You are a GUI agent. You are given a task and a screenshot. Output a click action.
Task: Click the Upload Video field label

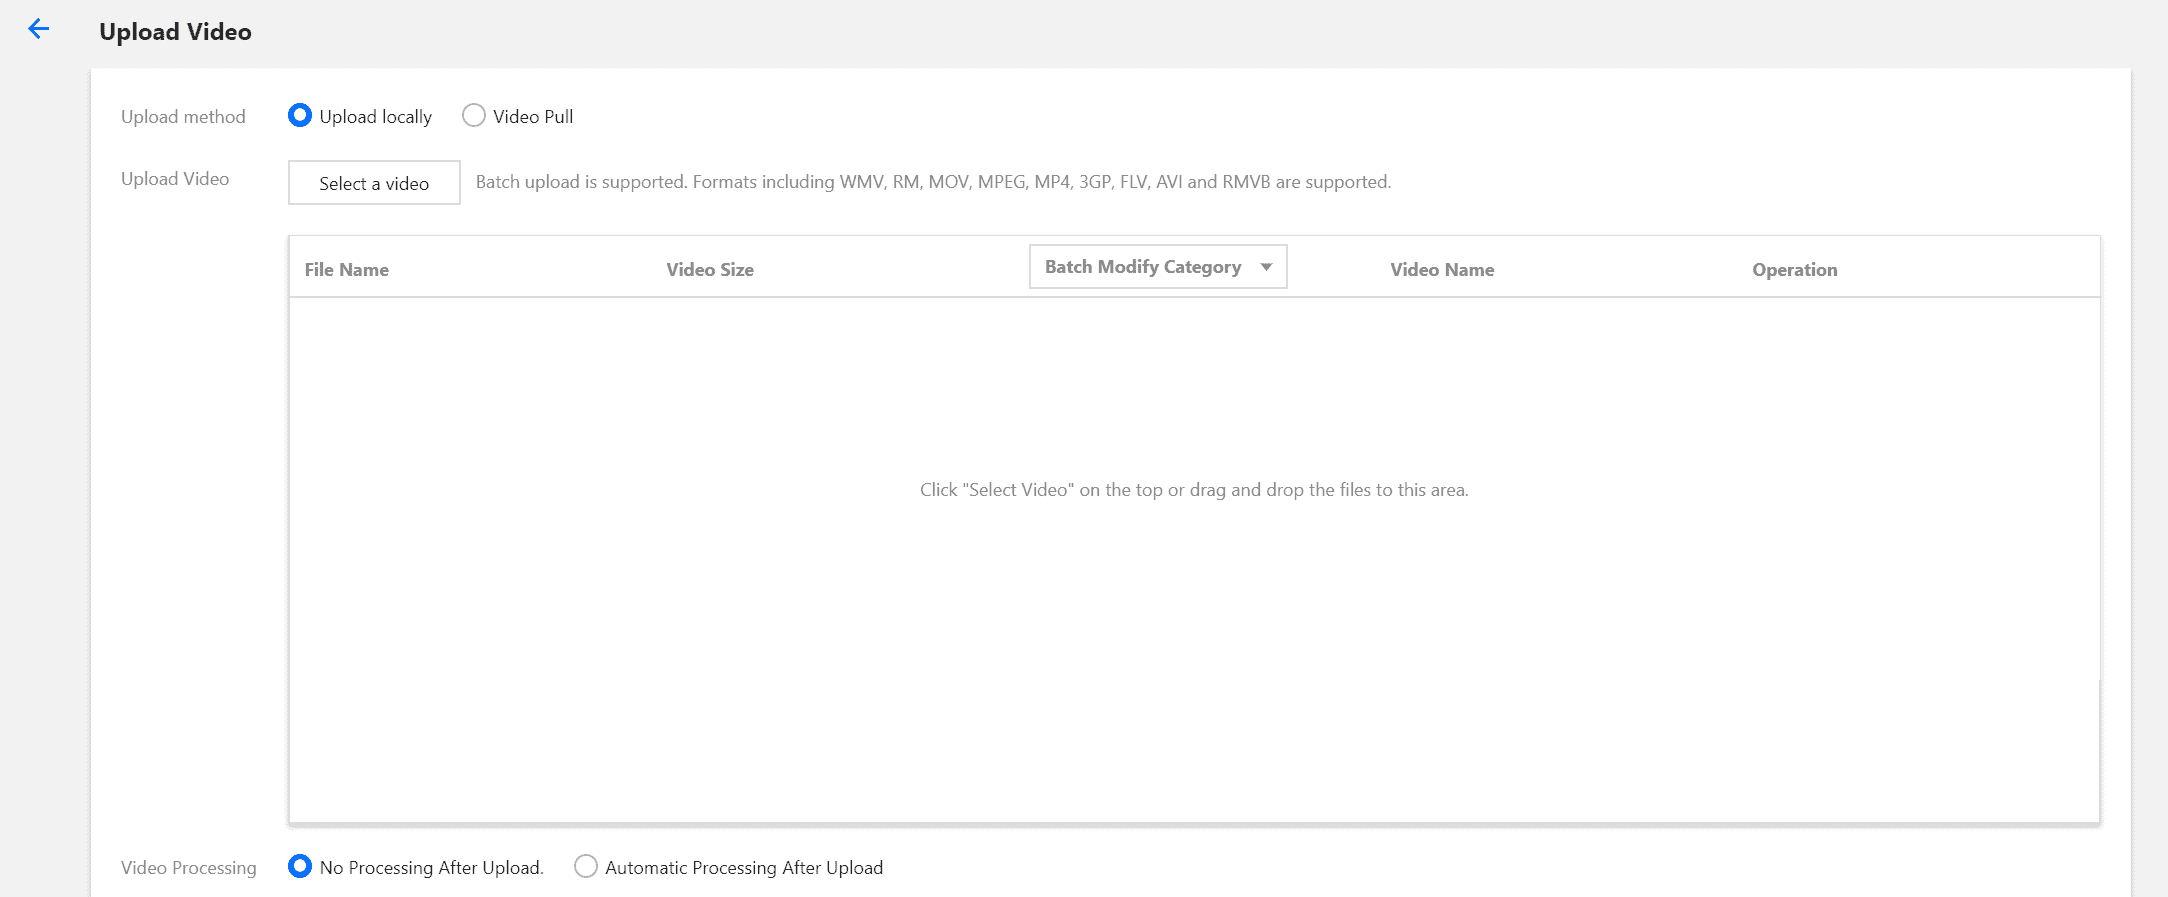(175, 179)
